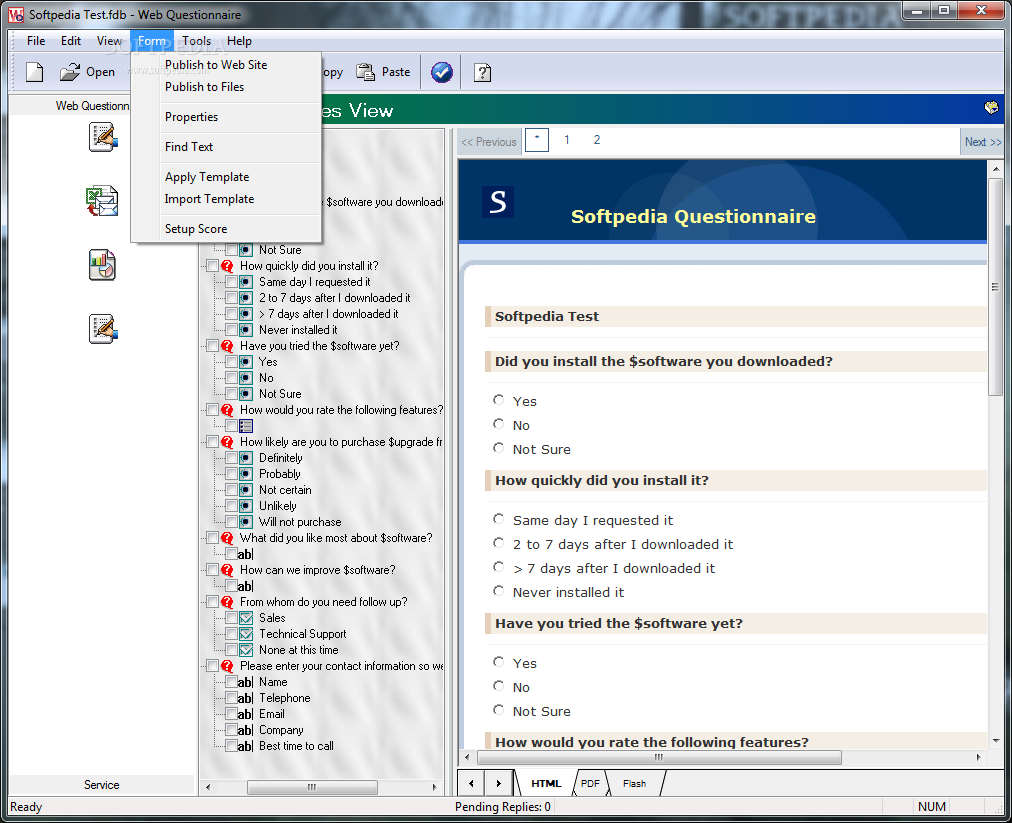Image resolution: width=1012 pixels, height=823 pixels.
Task: Click question icon for 'What did you like most'
Action: pos(227,538)
